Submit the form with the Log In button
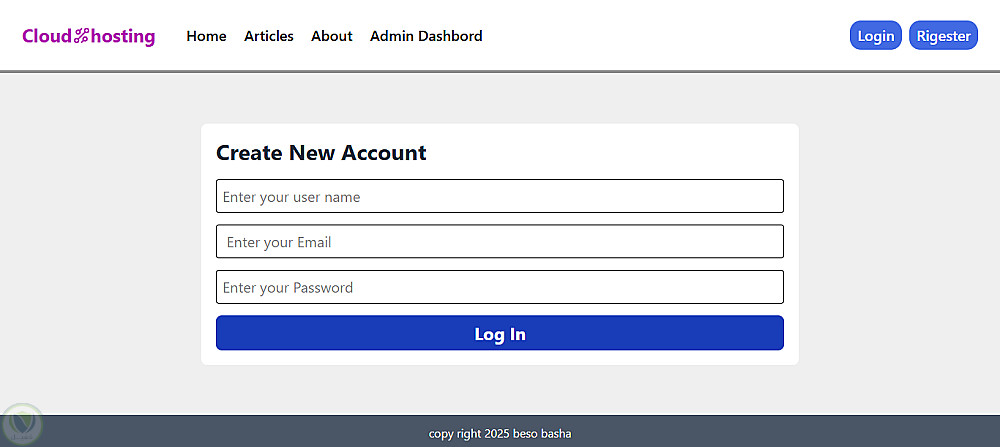 499,334
